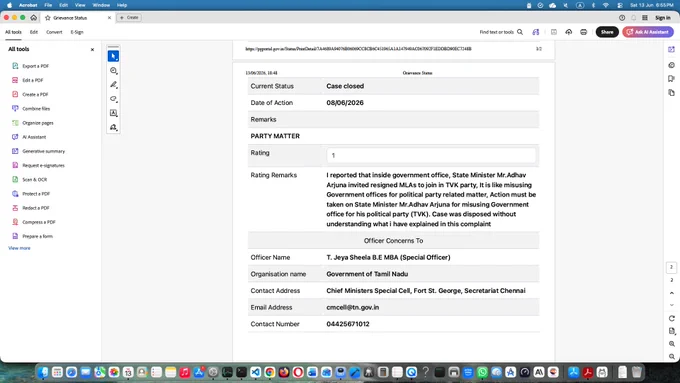
Task: Star the Grievance Status document
Action: click(x=48, y=18)
